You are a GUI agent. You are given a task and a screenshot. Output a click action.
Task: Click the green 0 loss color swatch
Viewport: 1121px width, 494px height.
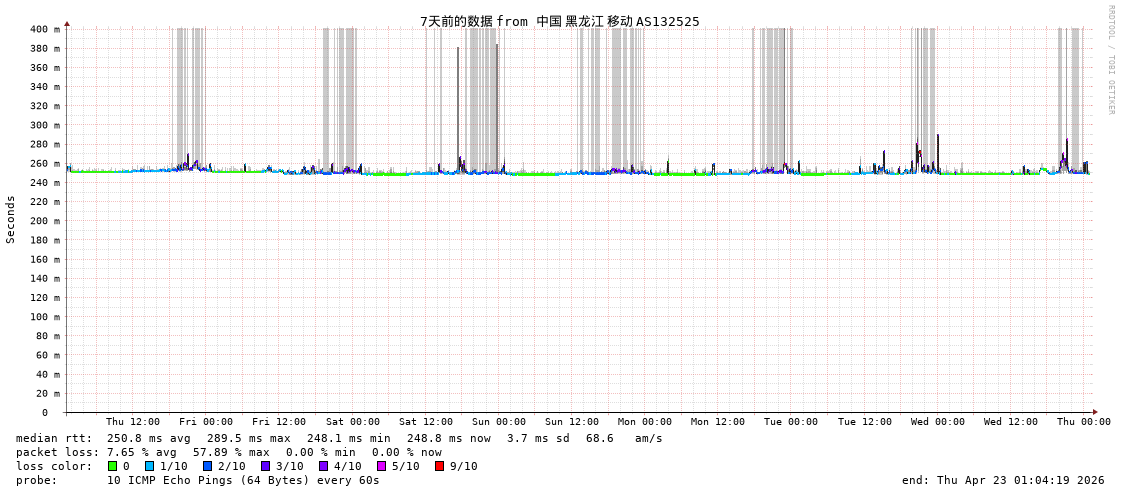pyautogui.click(x=113, y=466)
